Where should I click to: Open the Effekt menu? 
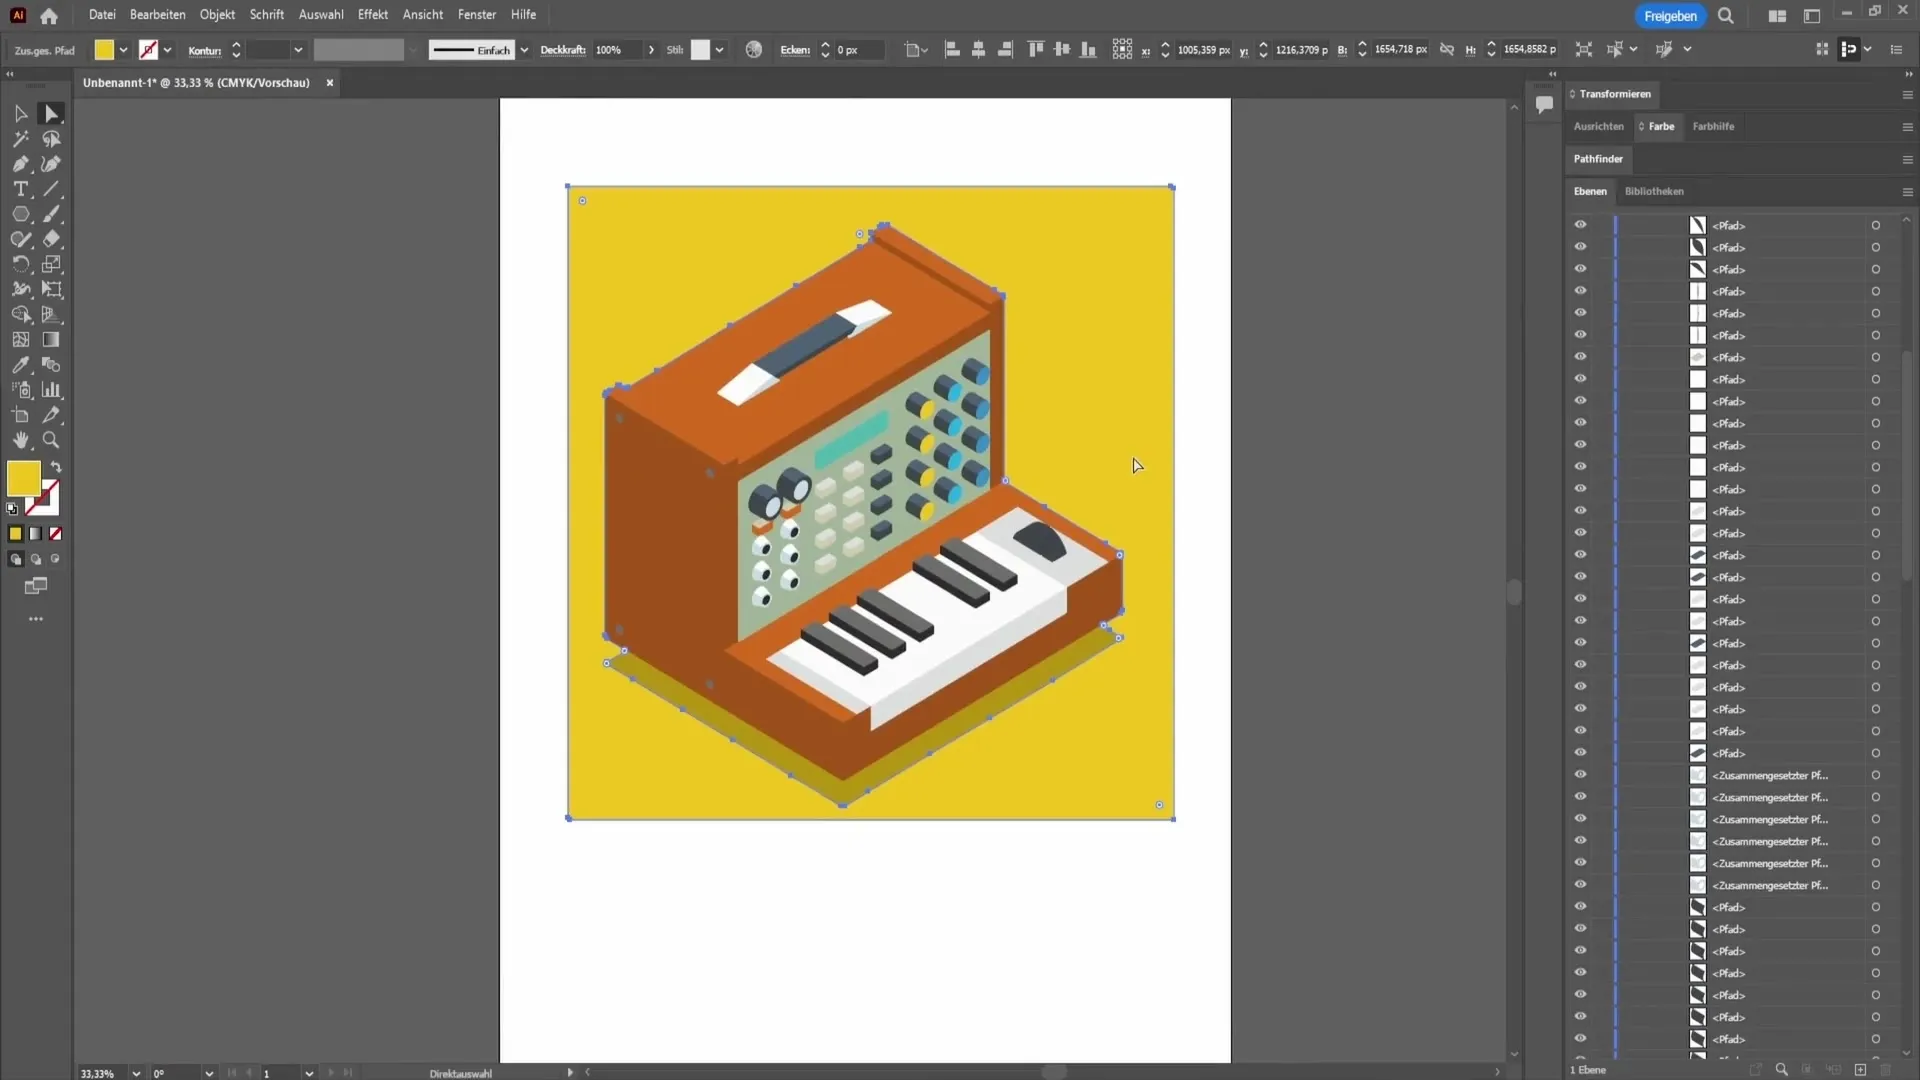point(373,15)
